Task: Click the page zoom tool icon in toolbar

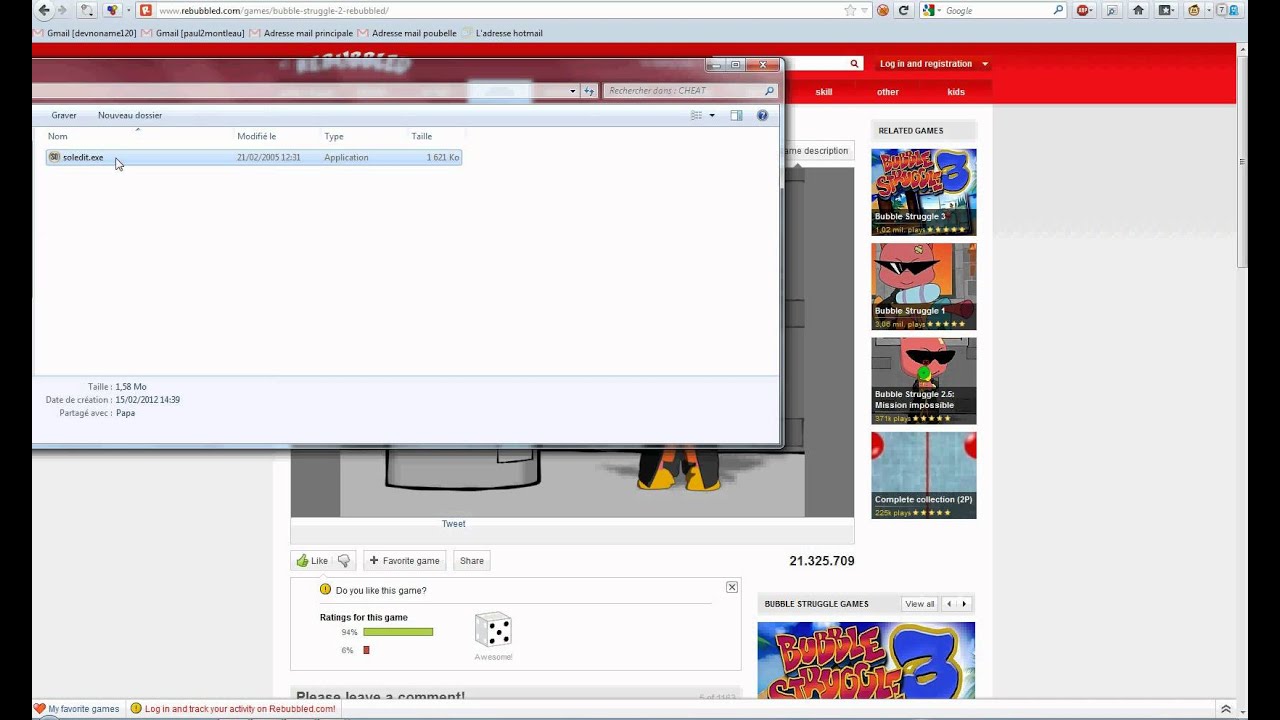Action: click(1111, 10)
